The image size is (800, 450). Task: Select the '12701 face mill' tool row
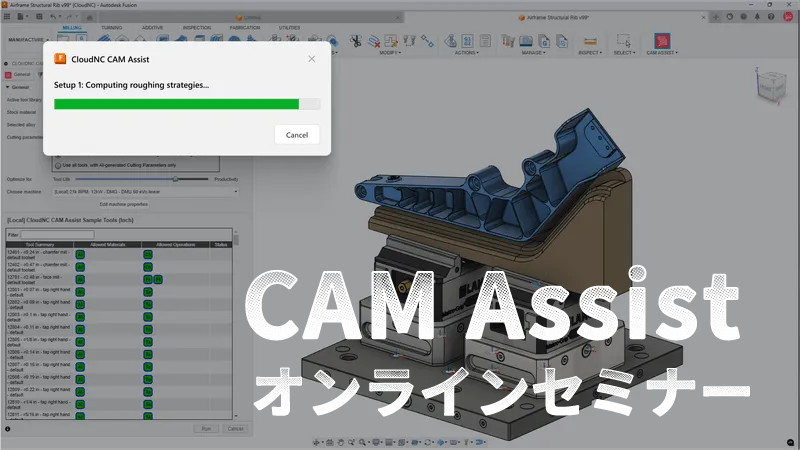[x=119, y=280]
